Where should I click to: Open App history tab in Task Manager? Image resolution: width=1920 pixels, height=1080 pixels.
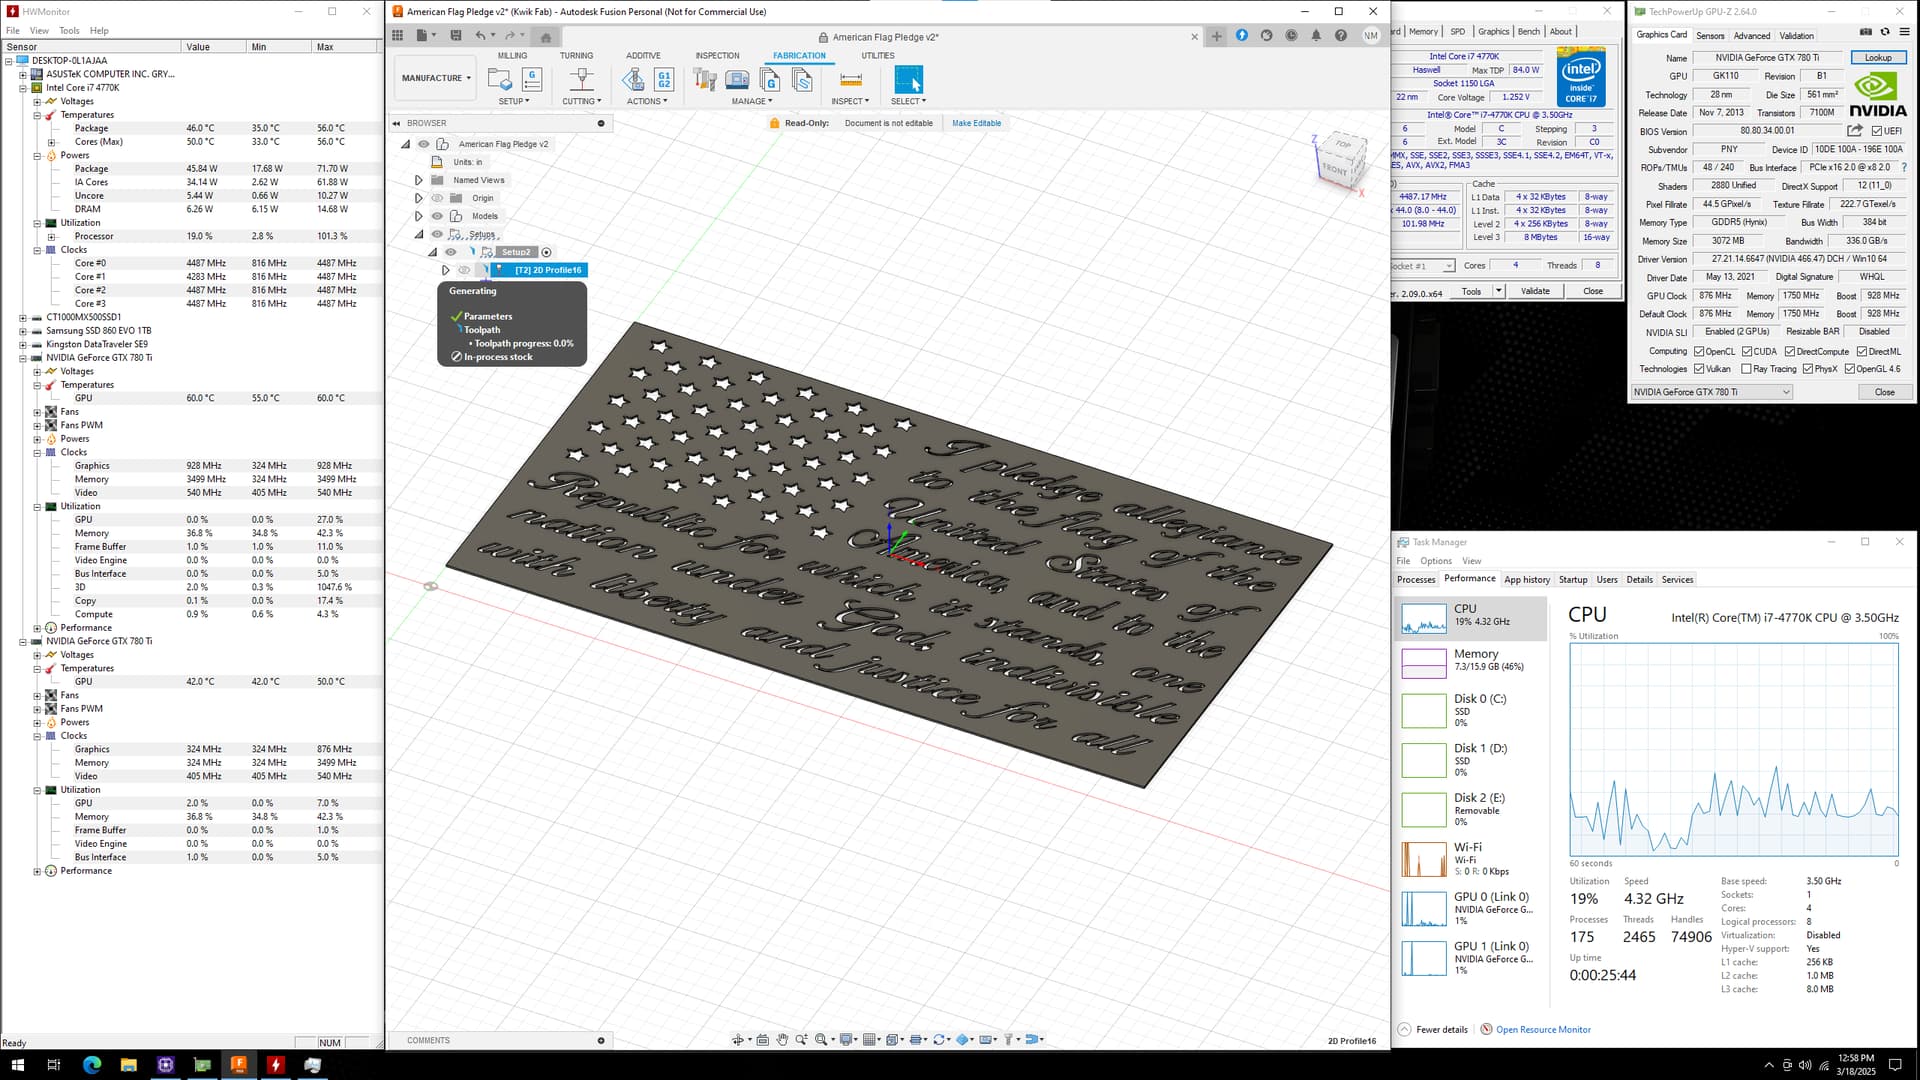coord(1527,580)
